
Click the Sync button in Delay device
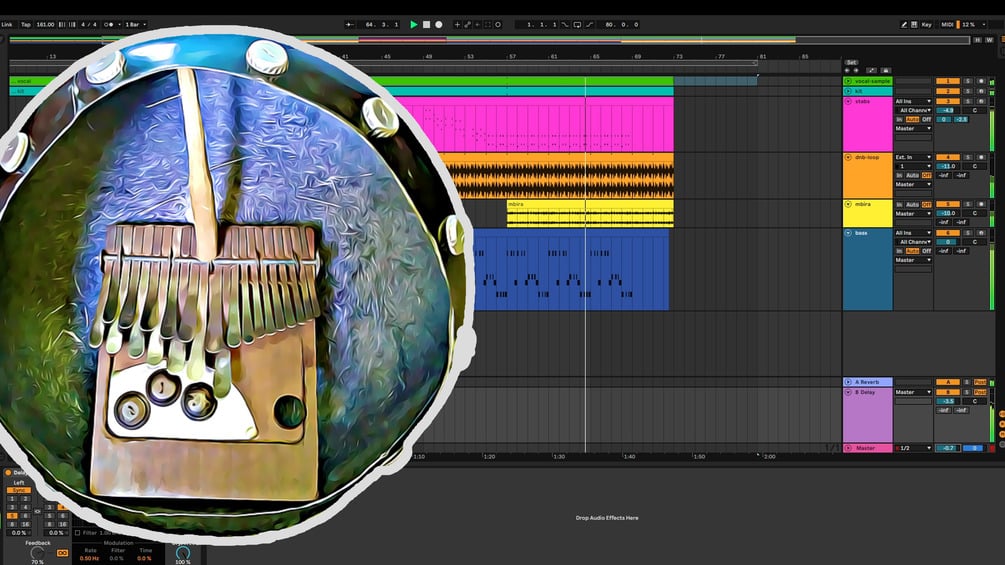click(x=19, y=490)
